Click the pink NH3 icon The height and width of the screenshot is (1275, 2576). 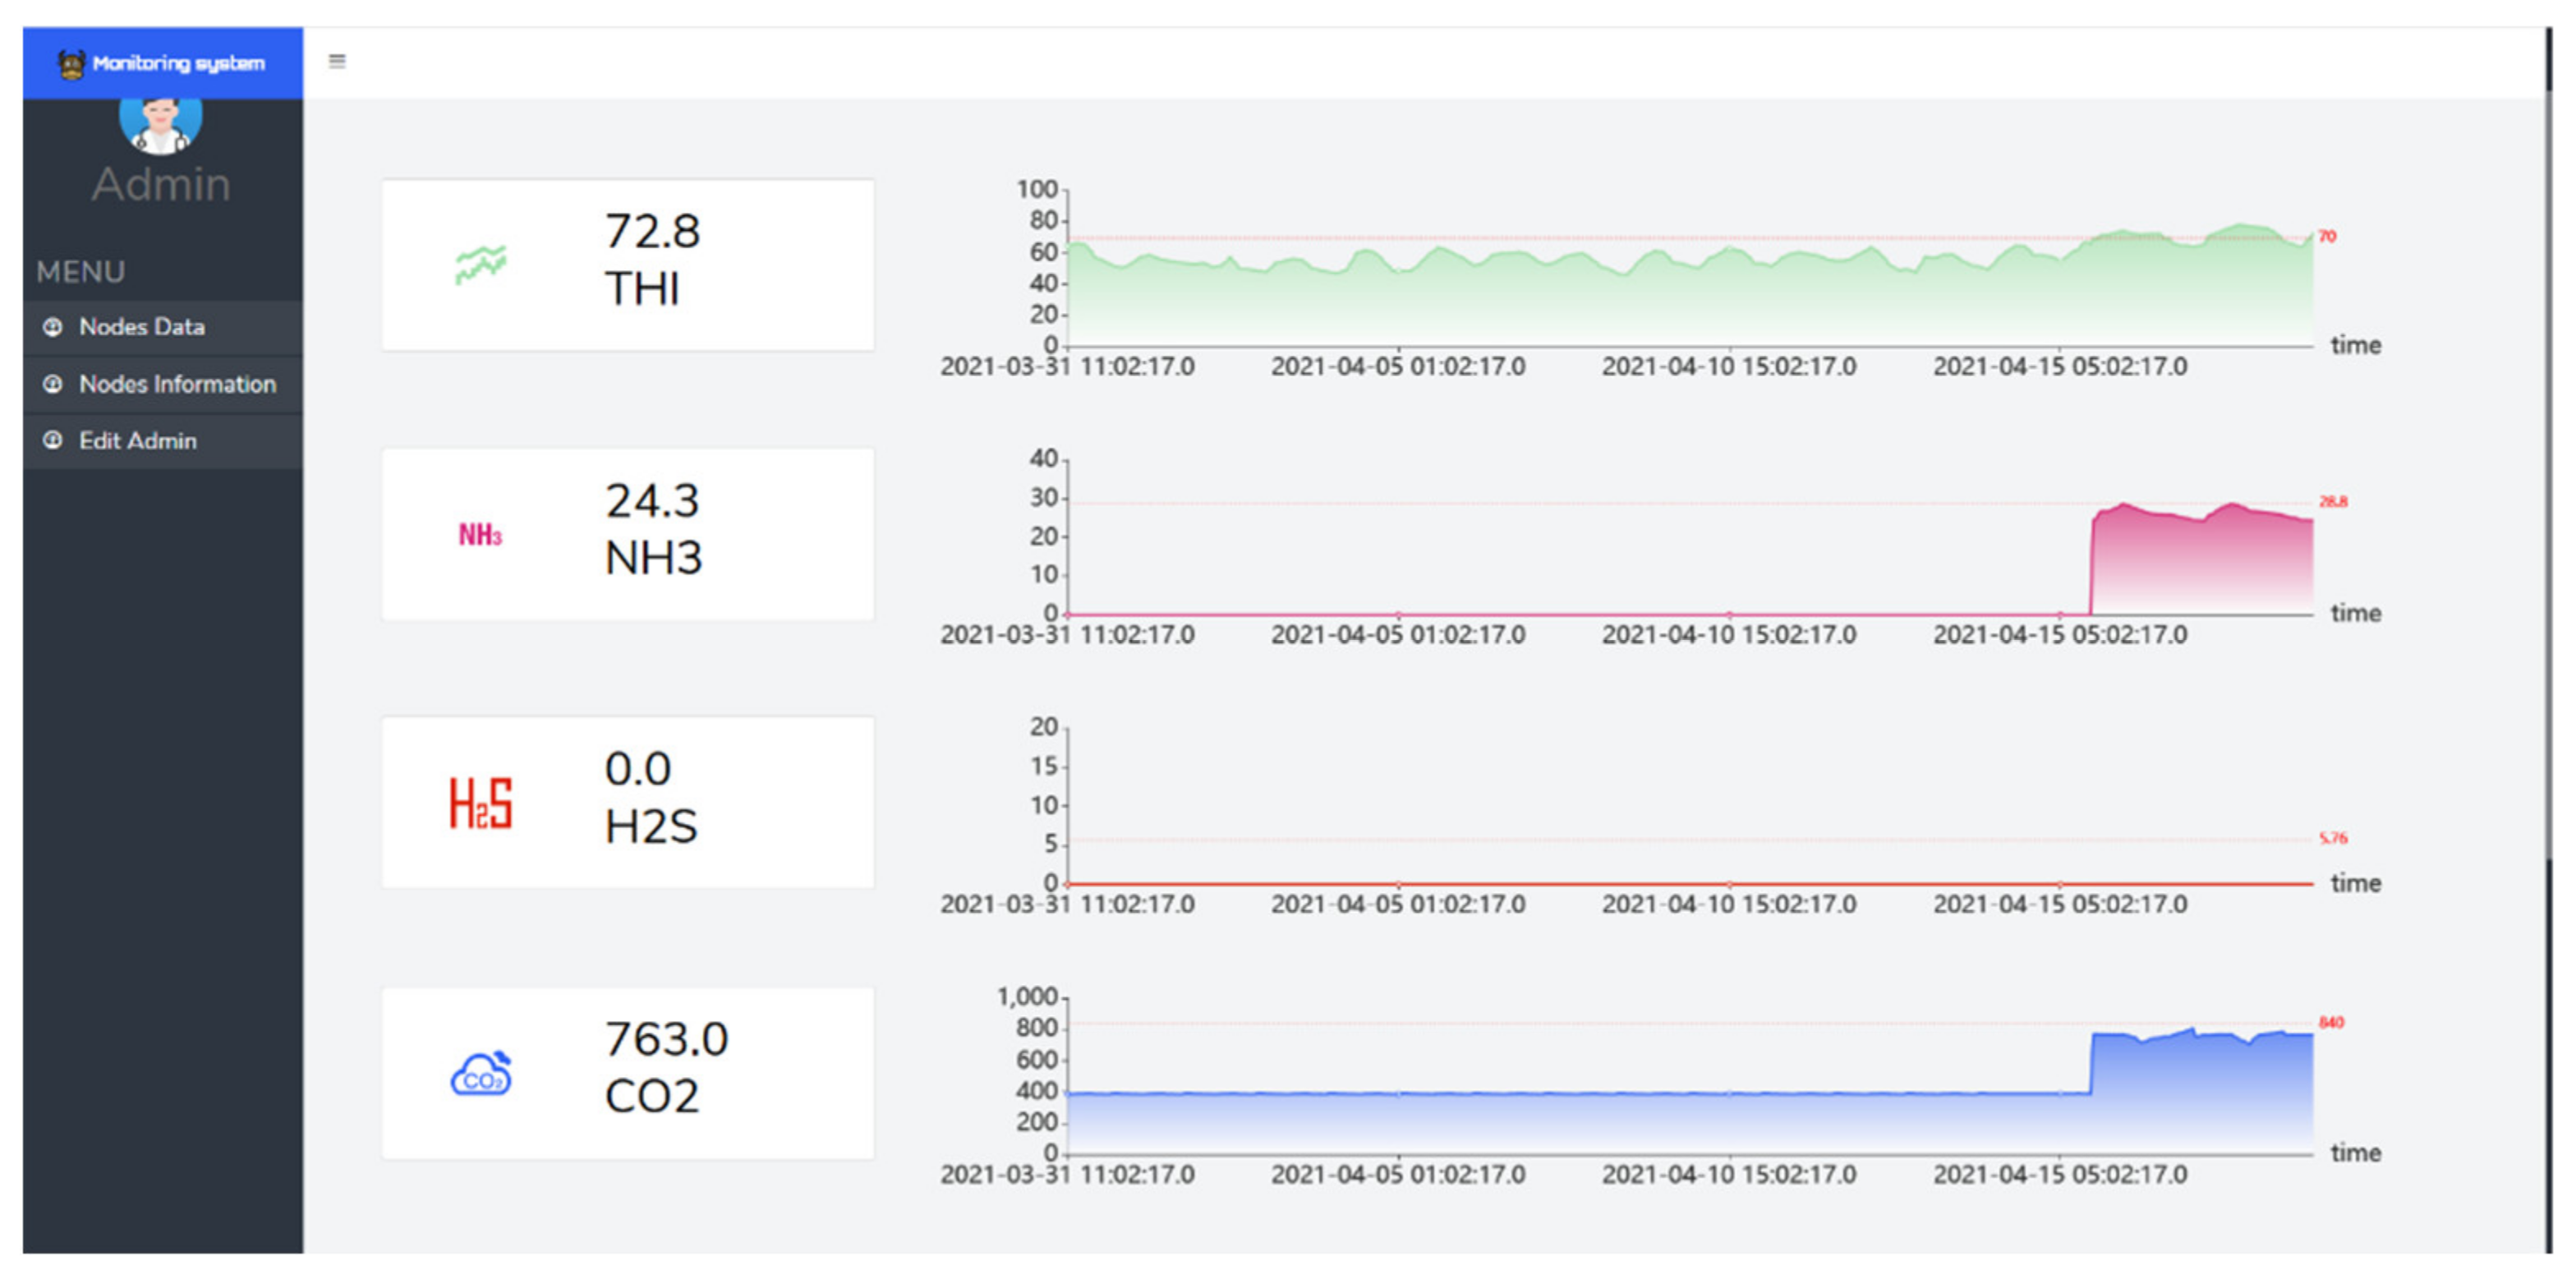pyautogui.click(x=480, y=535)
